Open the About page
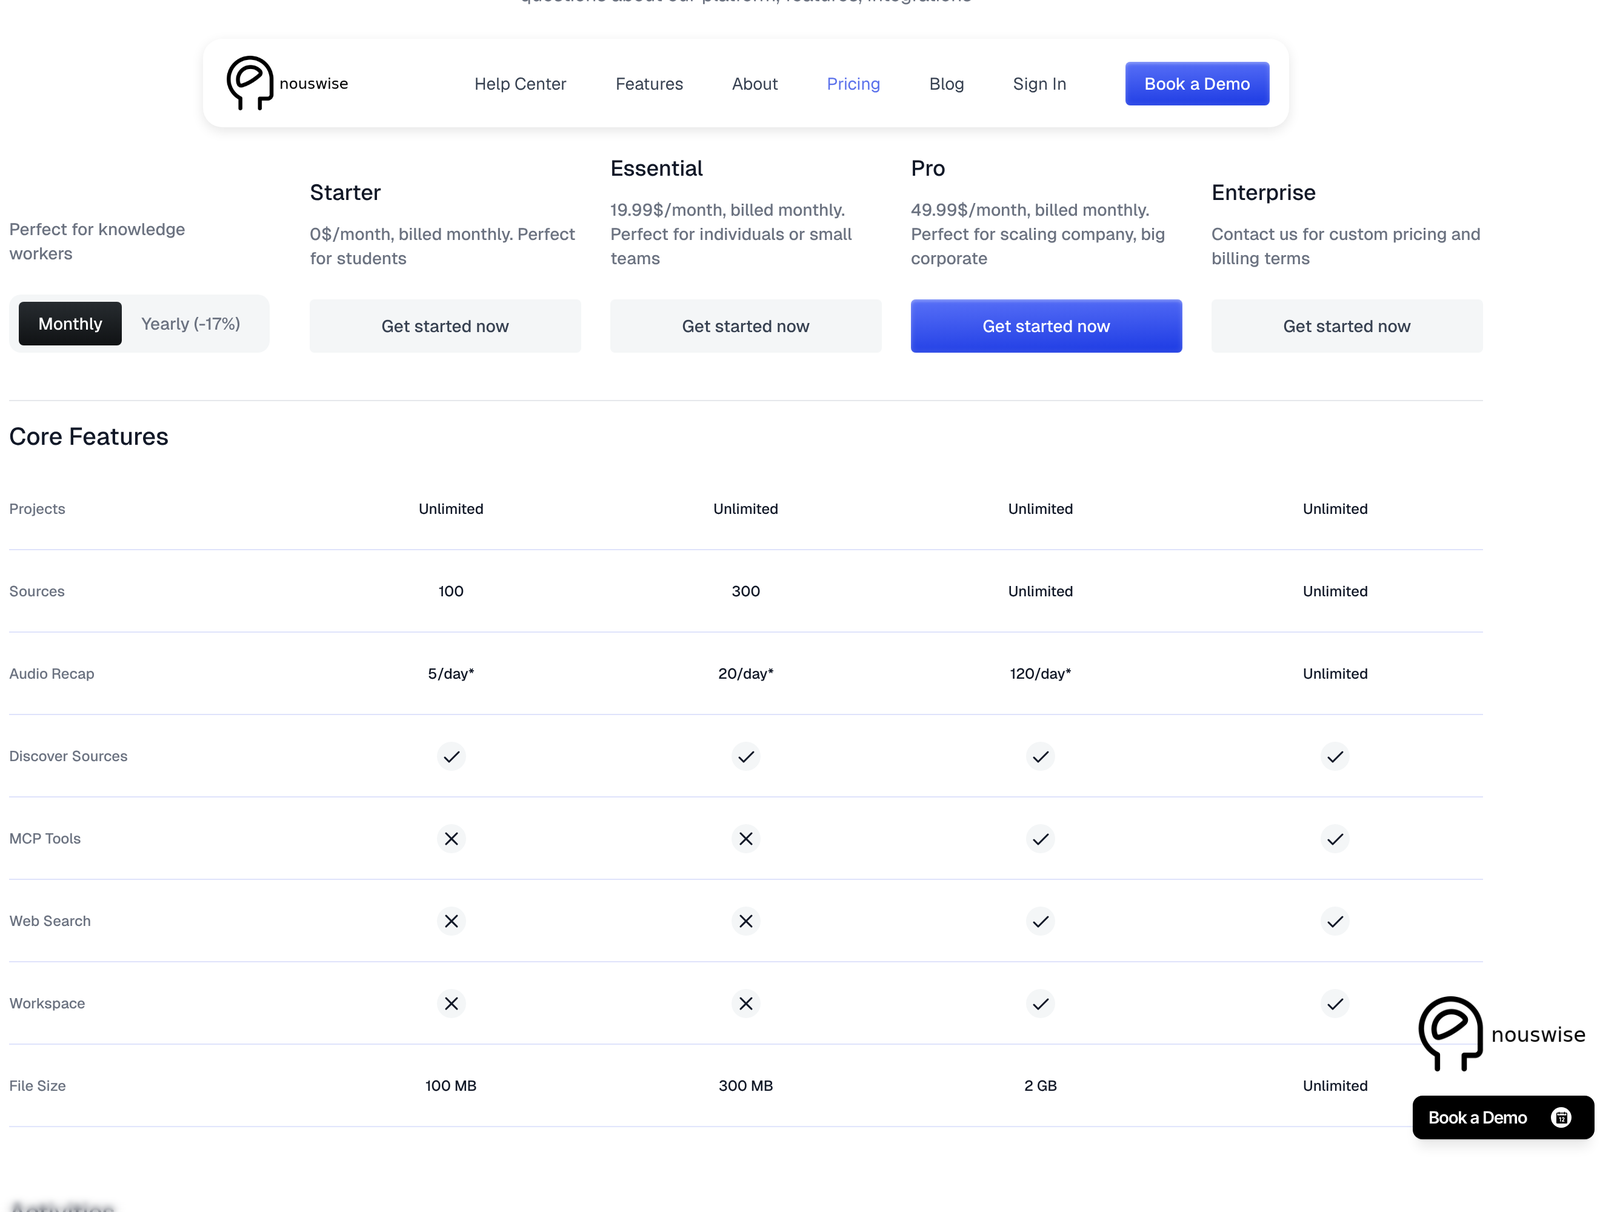This screenshot has width=1600, height=1212. click(755, 84)
